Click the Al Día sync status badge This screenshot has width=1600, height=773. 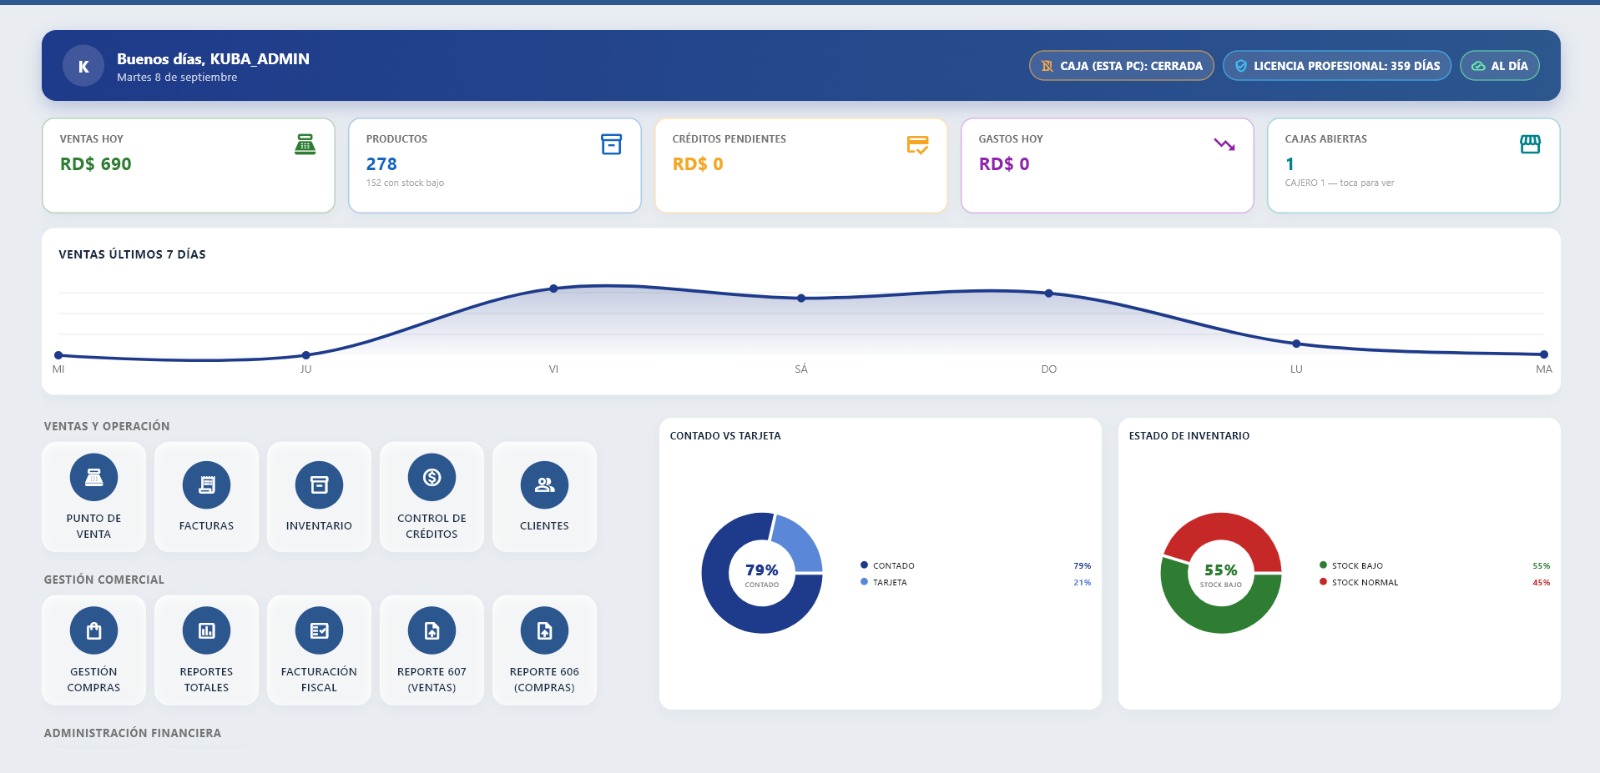point(1500,66)
